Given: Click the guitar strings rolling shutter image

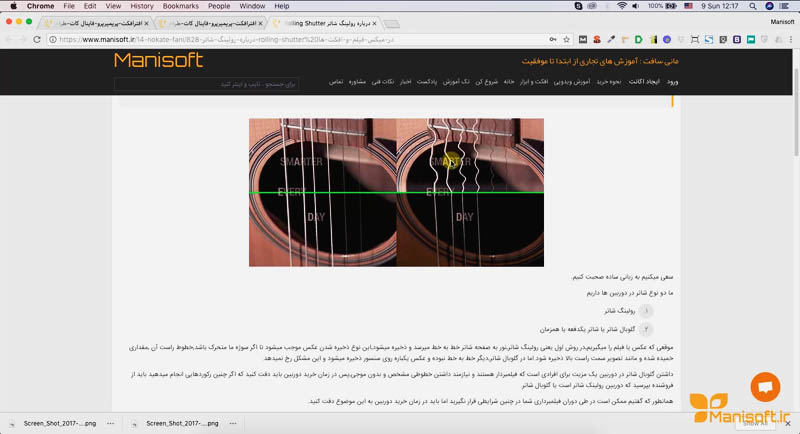Looking at the screenshot, I should [396, 192].
